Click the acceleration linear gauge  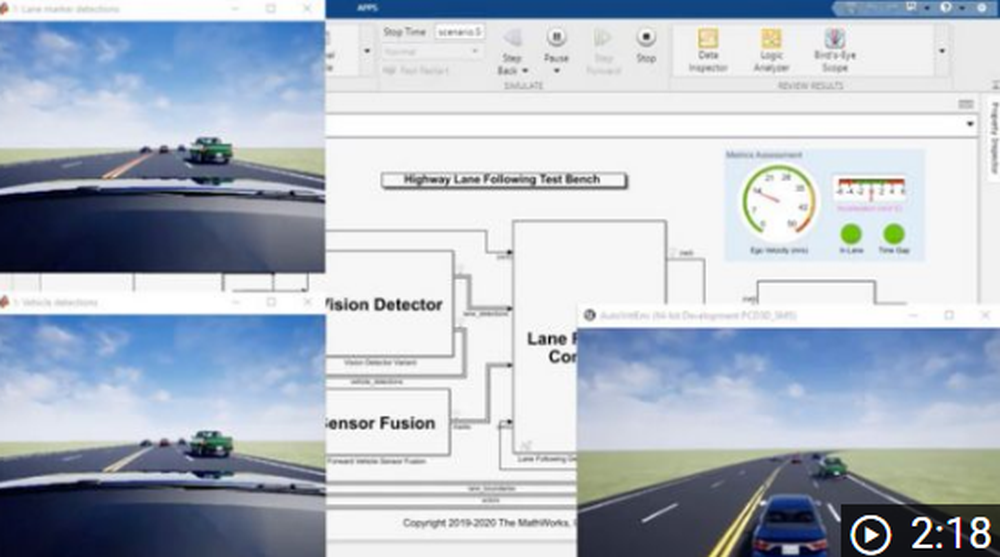click(x=870, y=189)
